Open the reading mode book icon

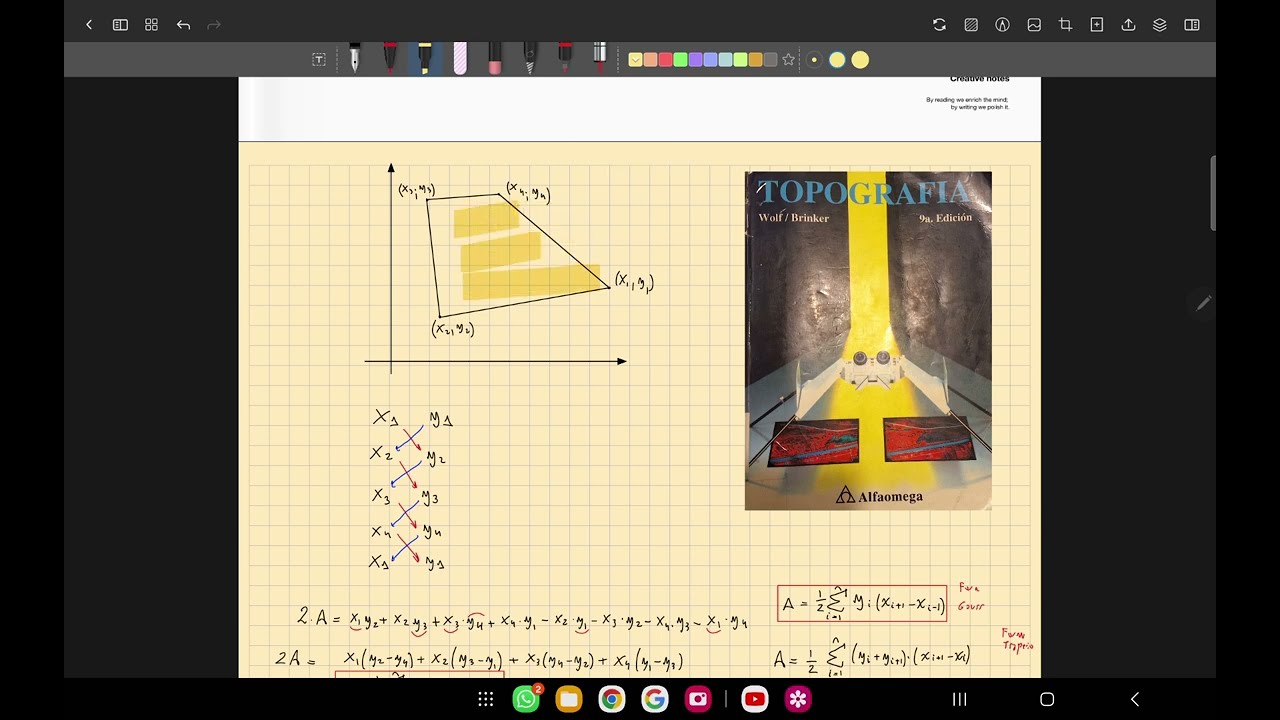tap(120, 25)
